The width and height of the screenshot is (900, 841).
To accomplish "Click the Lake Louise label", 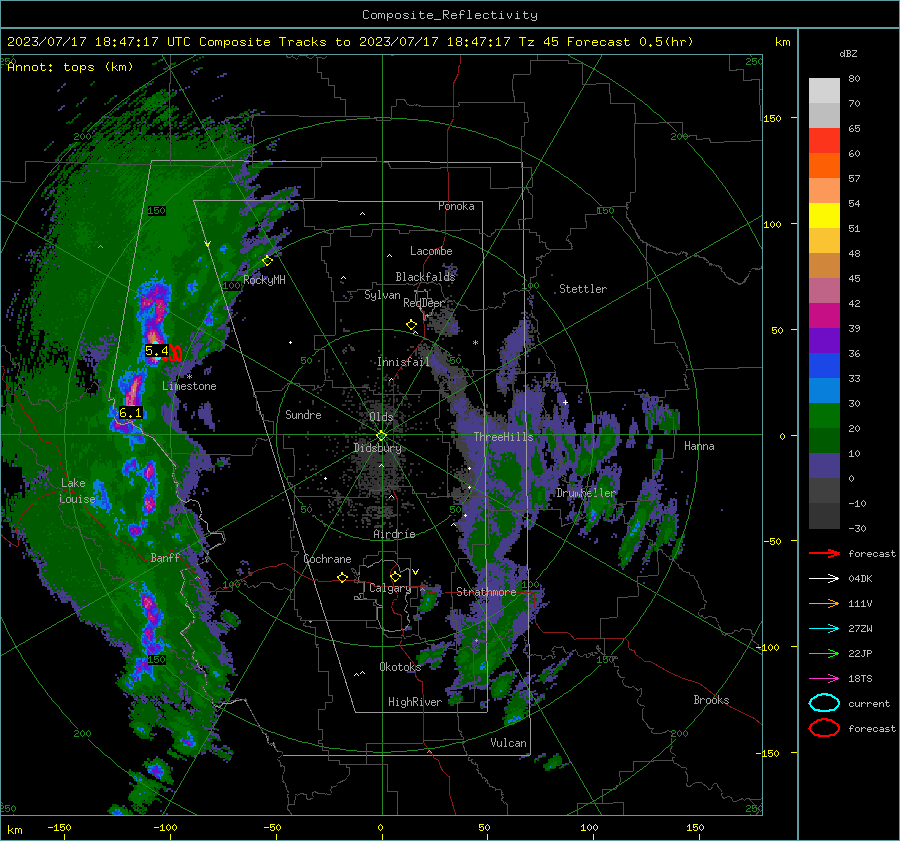I will (78, 491).
